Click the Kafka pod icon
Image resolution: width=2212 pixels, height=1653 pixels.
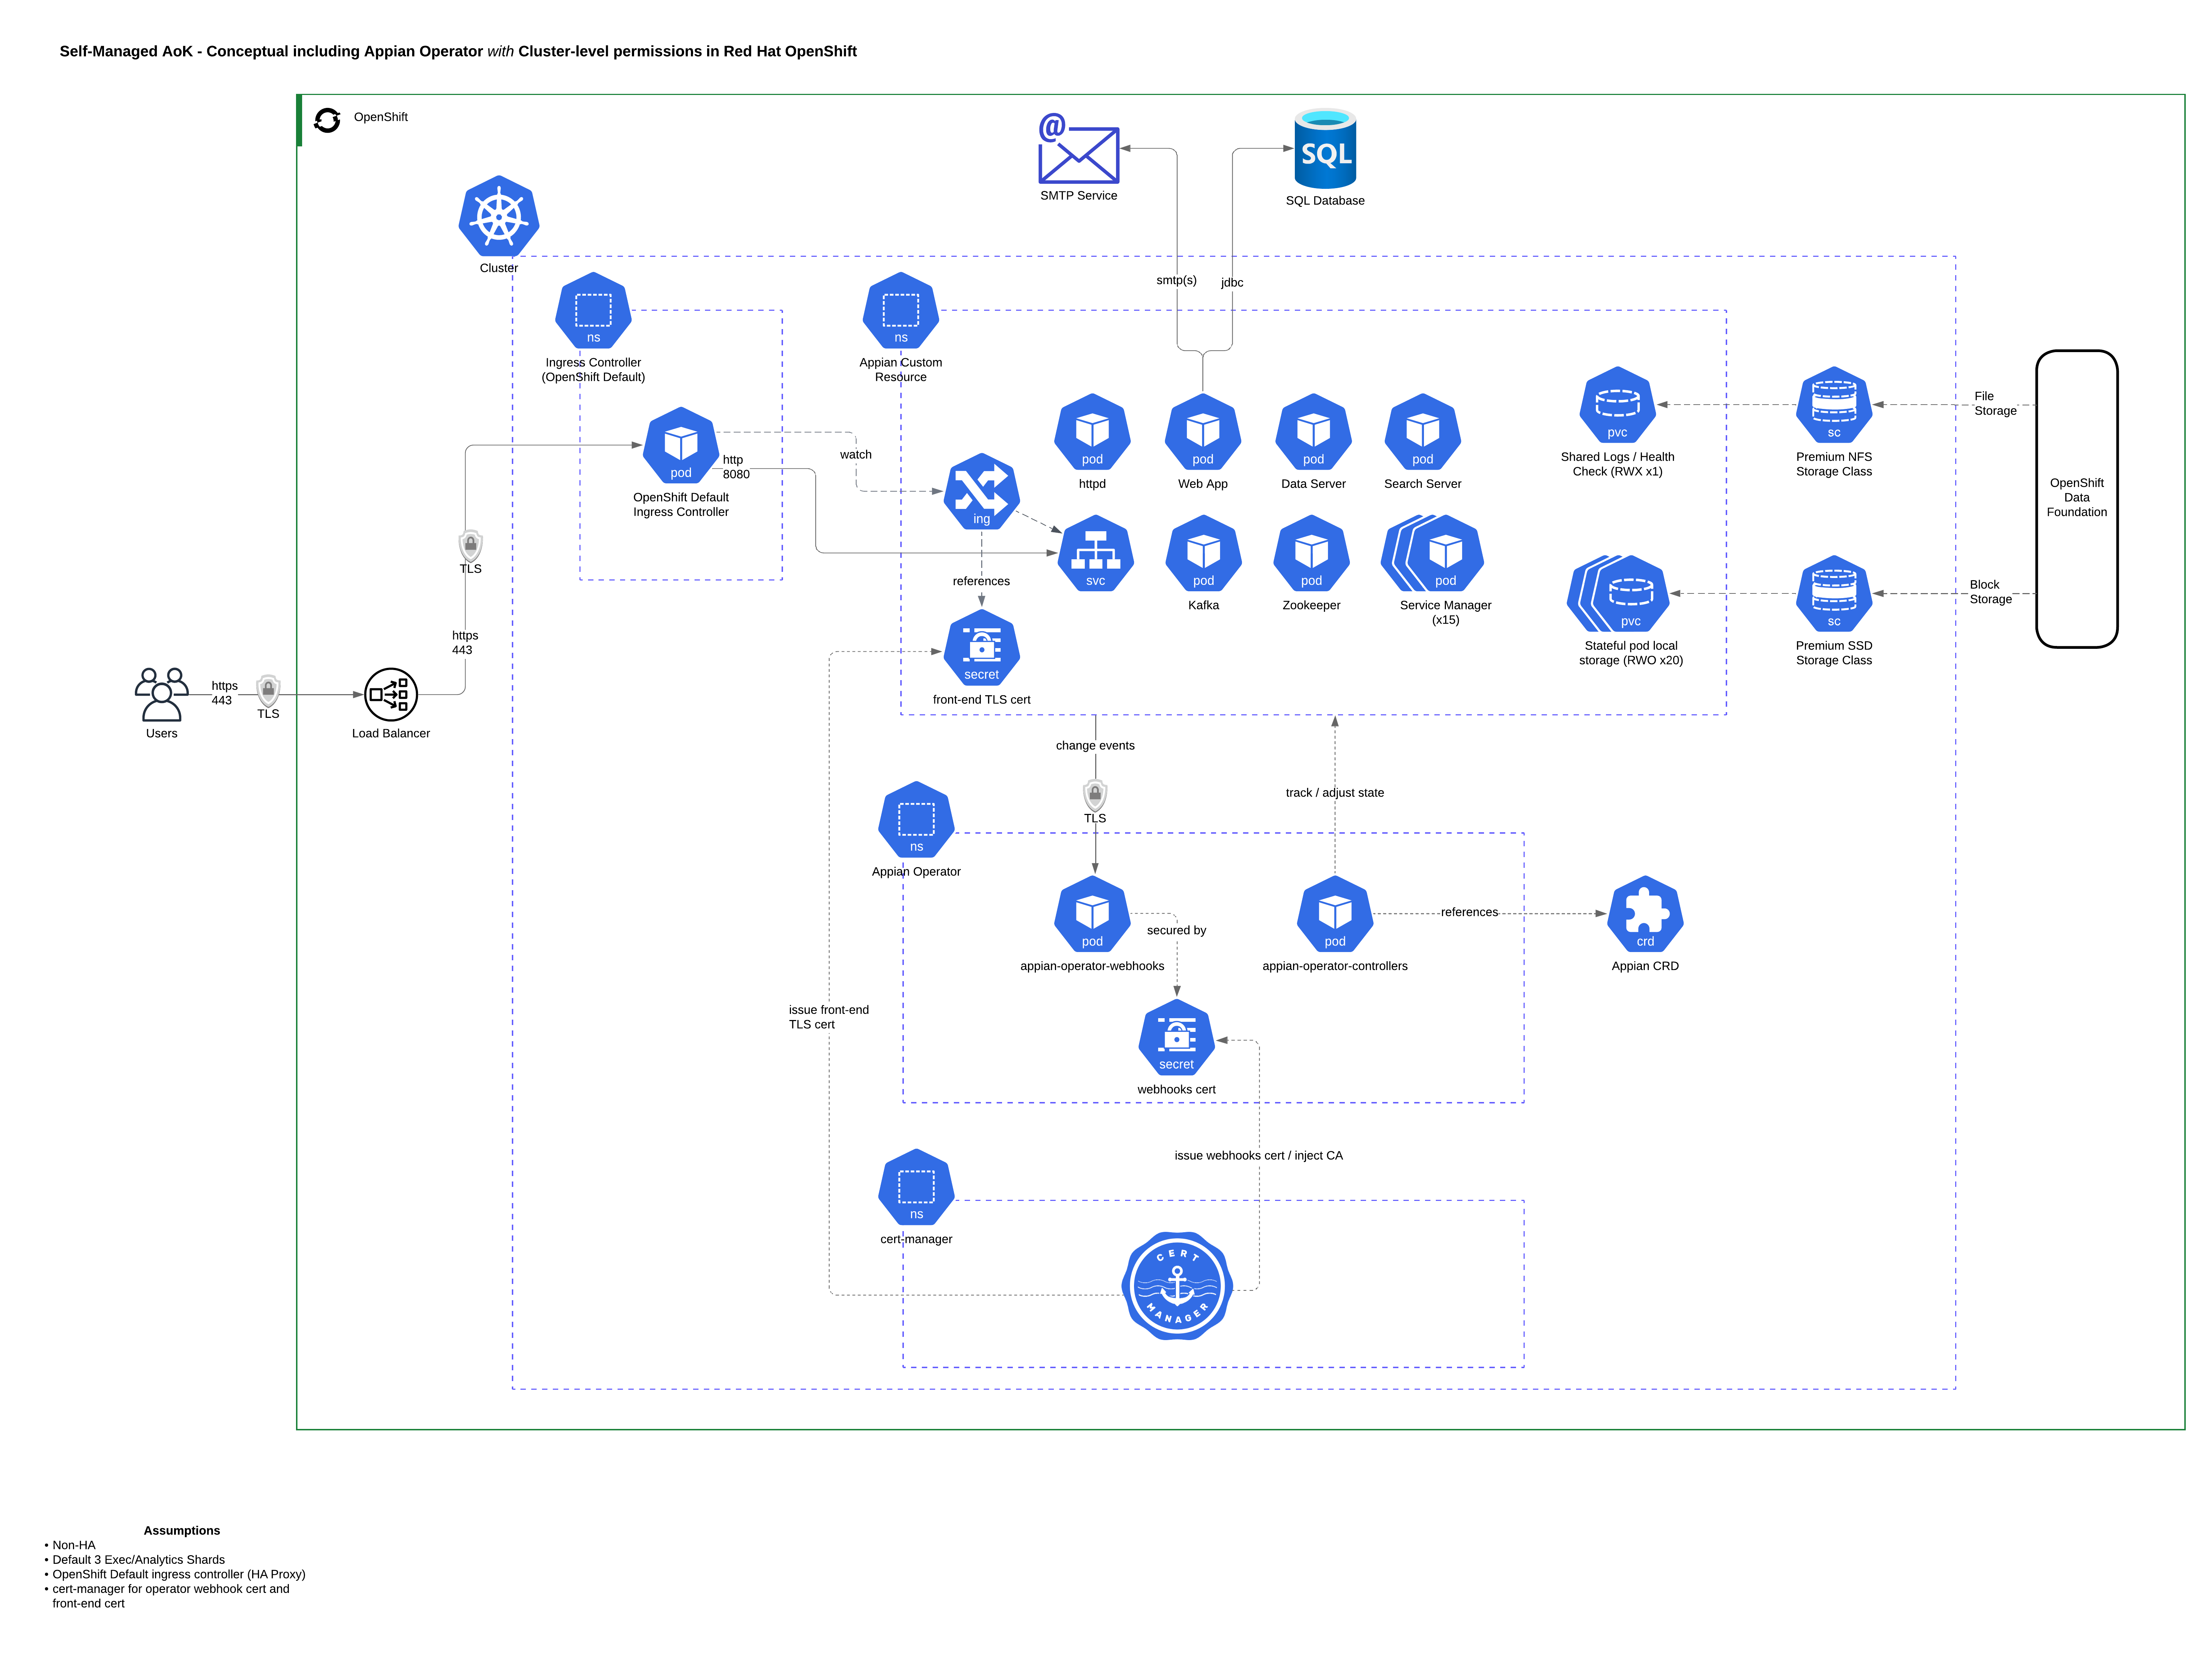point(1204,554)
